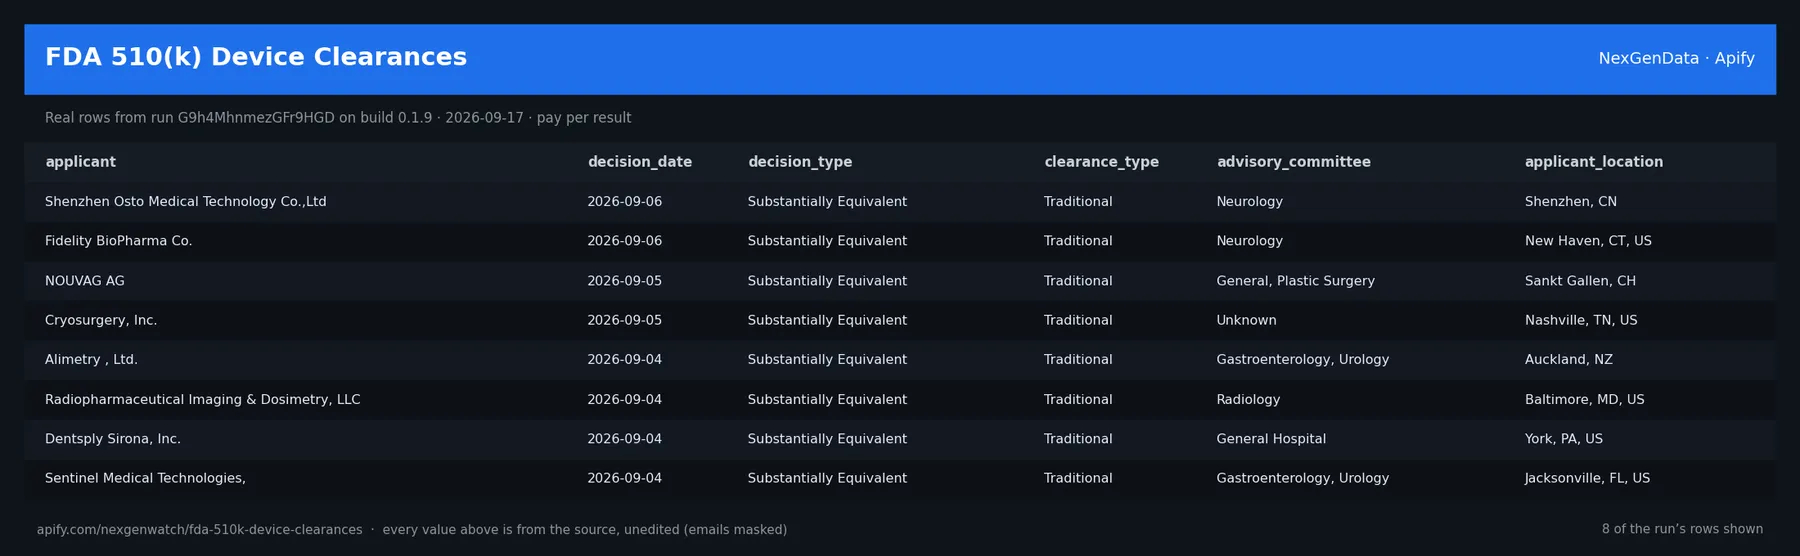Select Radiopharmaceutical Imaging & Dosimetry, LLC

(x=202, y=399)
